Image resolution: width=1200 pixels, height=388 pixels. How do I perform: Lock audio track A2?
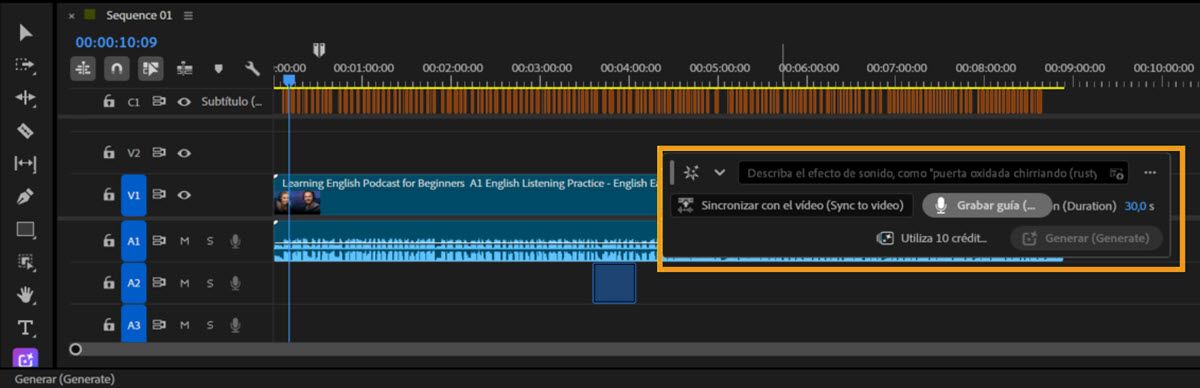click(109, 283)
